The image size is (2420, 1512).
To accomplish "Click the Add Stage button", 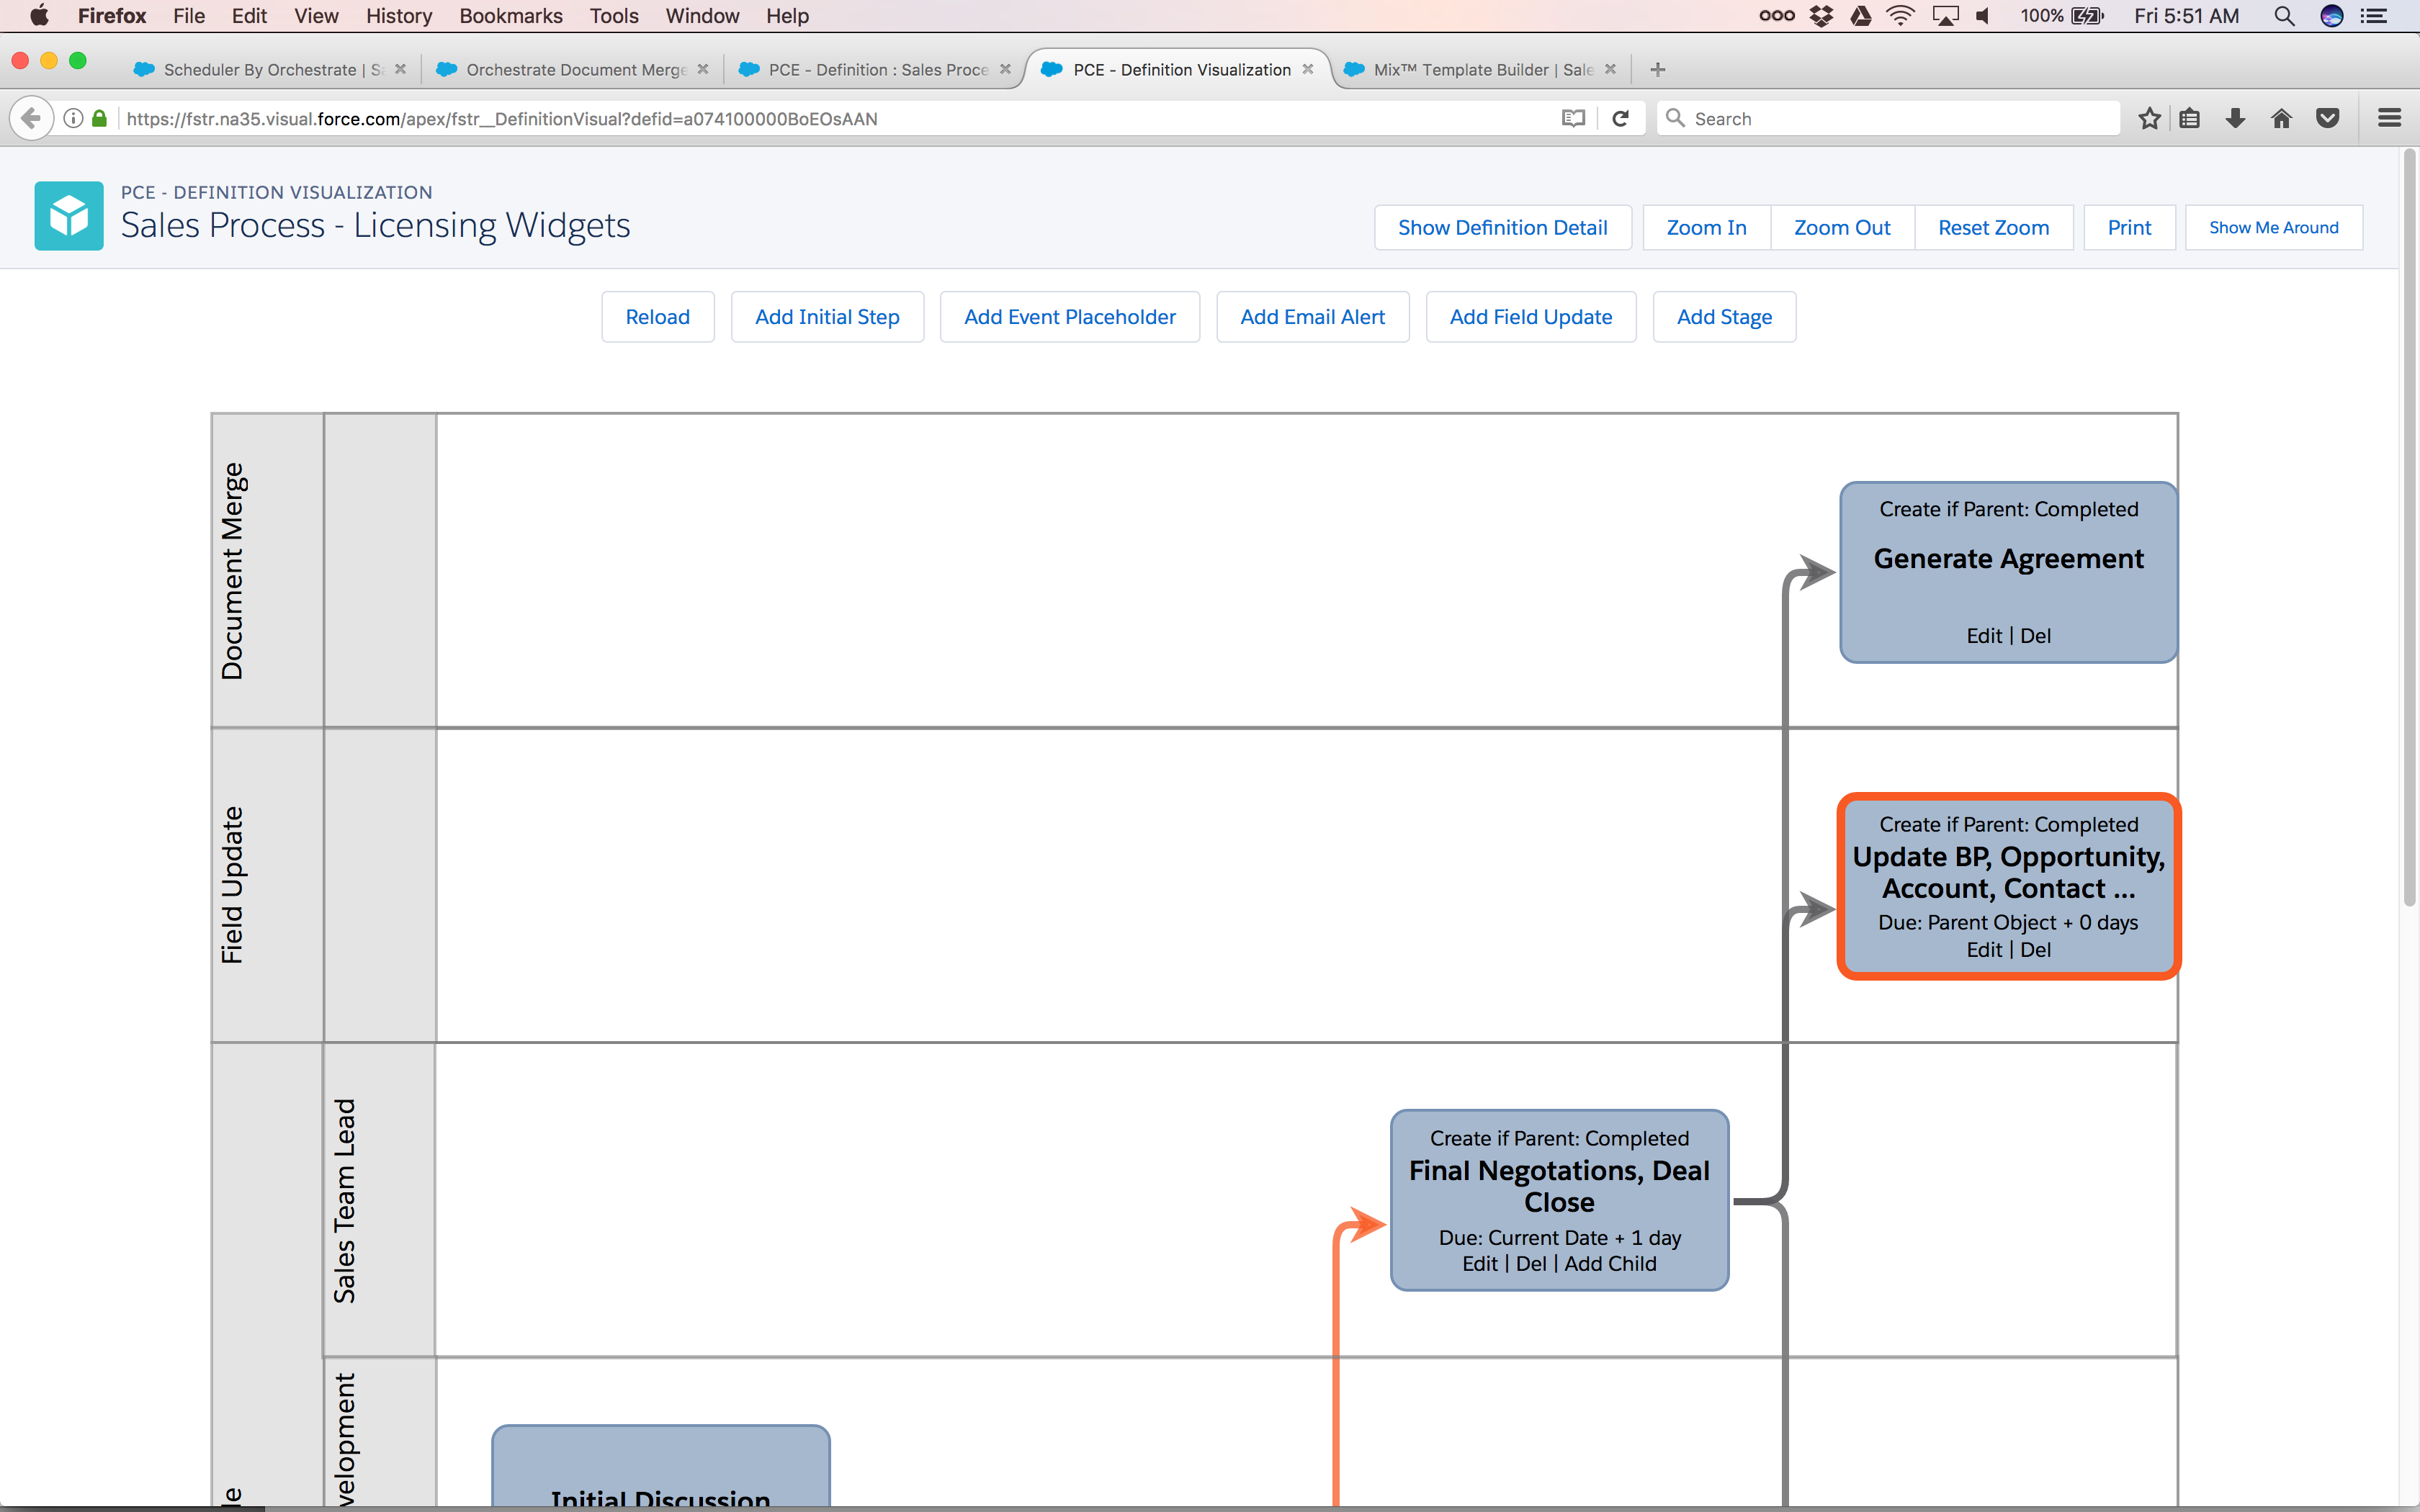I will click(1724, 316).
